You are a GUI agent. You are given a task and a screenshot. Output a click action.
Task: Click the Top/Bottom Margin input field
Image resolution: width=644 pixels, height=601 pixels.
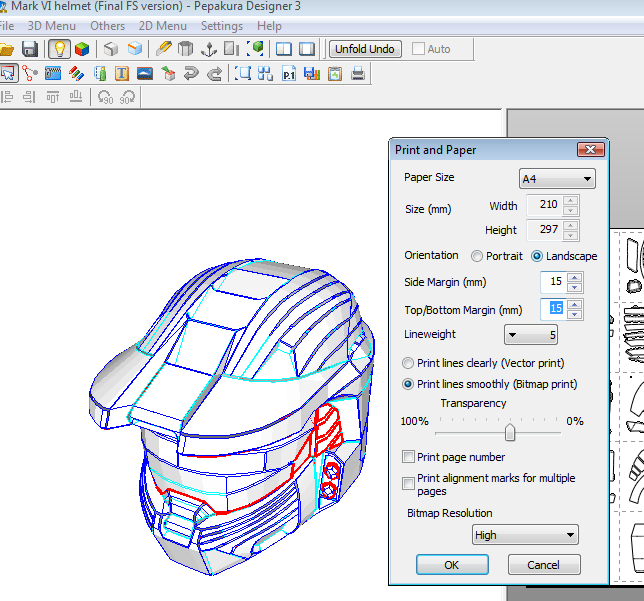554,308
